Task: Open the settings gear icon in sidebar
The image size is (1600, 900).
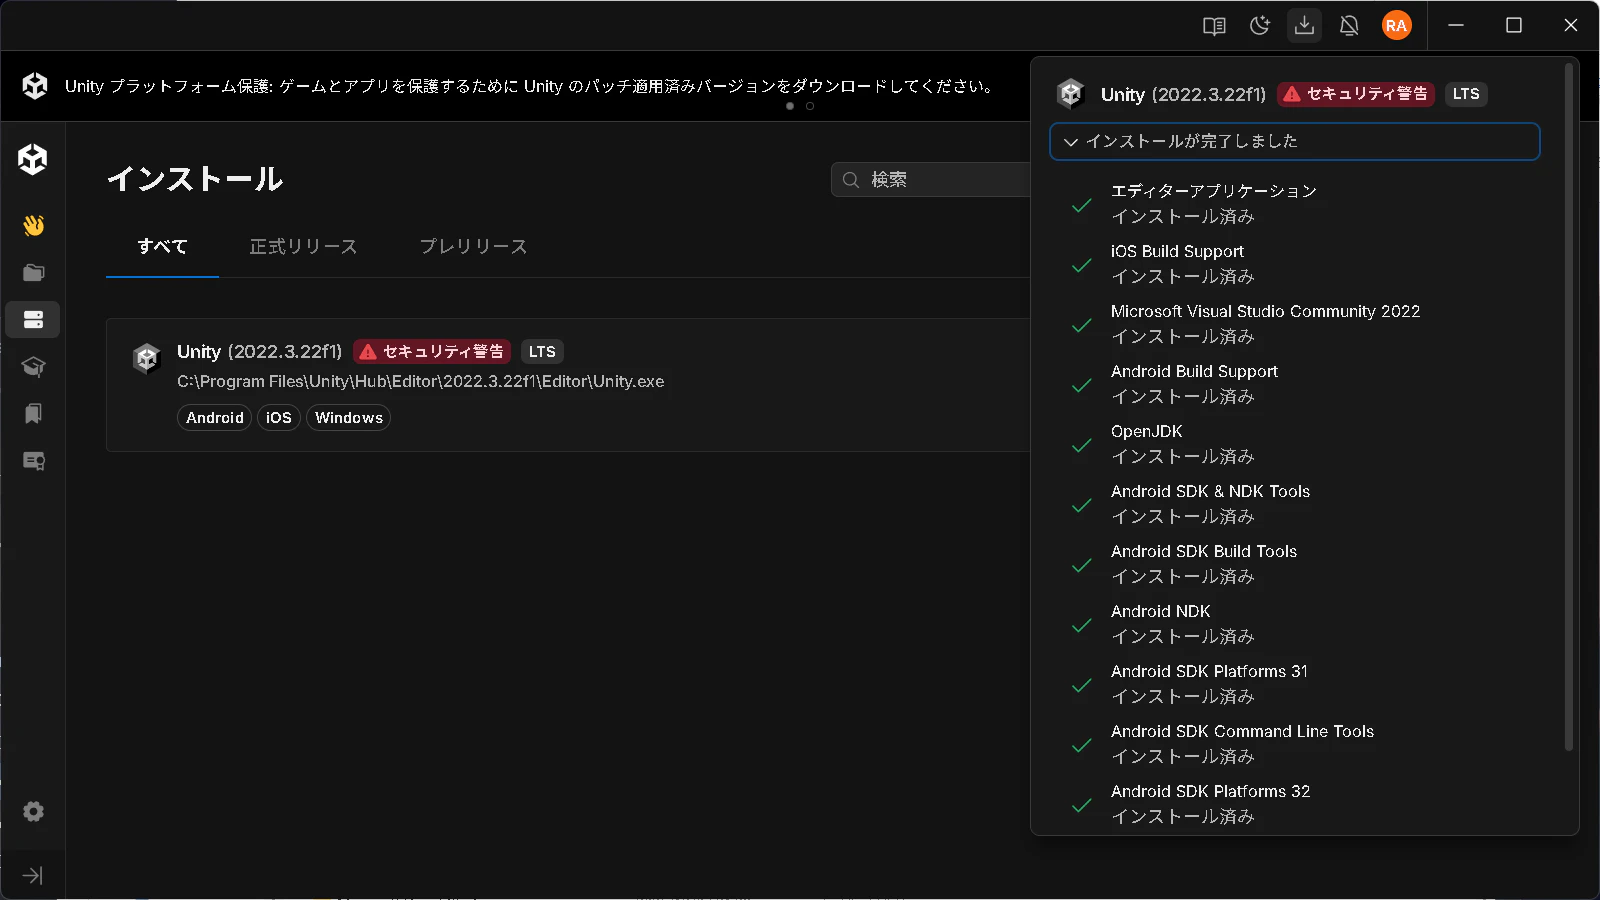Action: [x=33, y=811]
